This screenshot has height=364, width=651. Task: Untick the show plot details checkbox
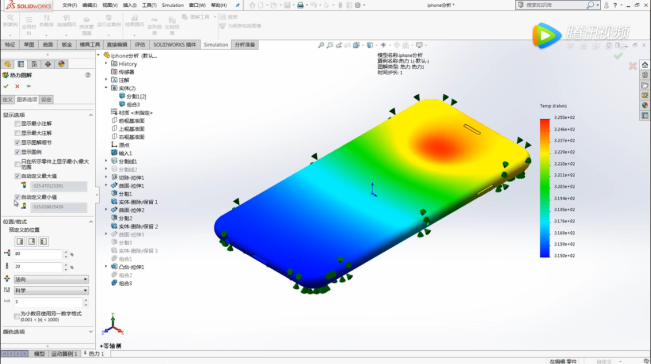[x=17, y=143]
